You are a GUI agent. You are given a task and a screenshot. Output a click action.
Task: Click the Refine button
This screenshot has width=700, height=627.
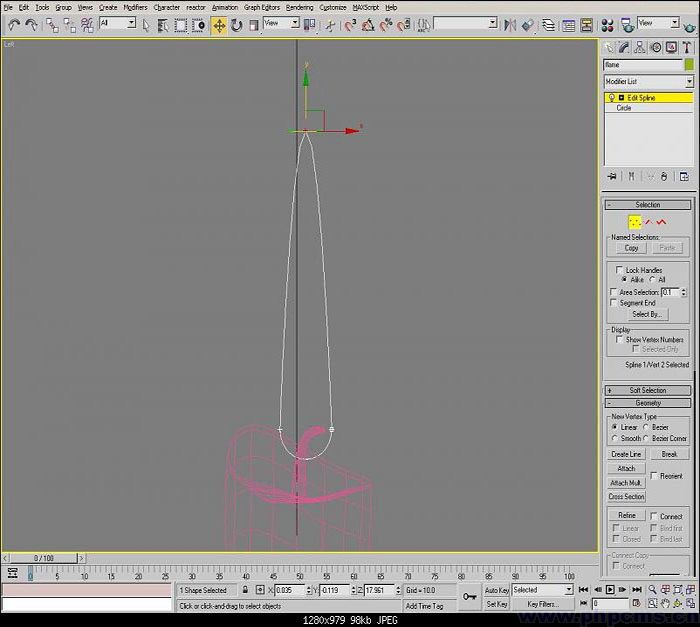pos(626,515)
